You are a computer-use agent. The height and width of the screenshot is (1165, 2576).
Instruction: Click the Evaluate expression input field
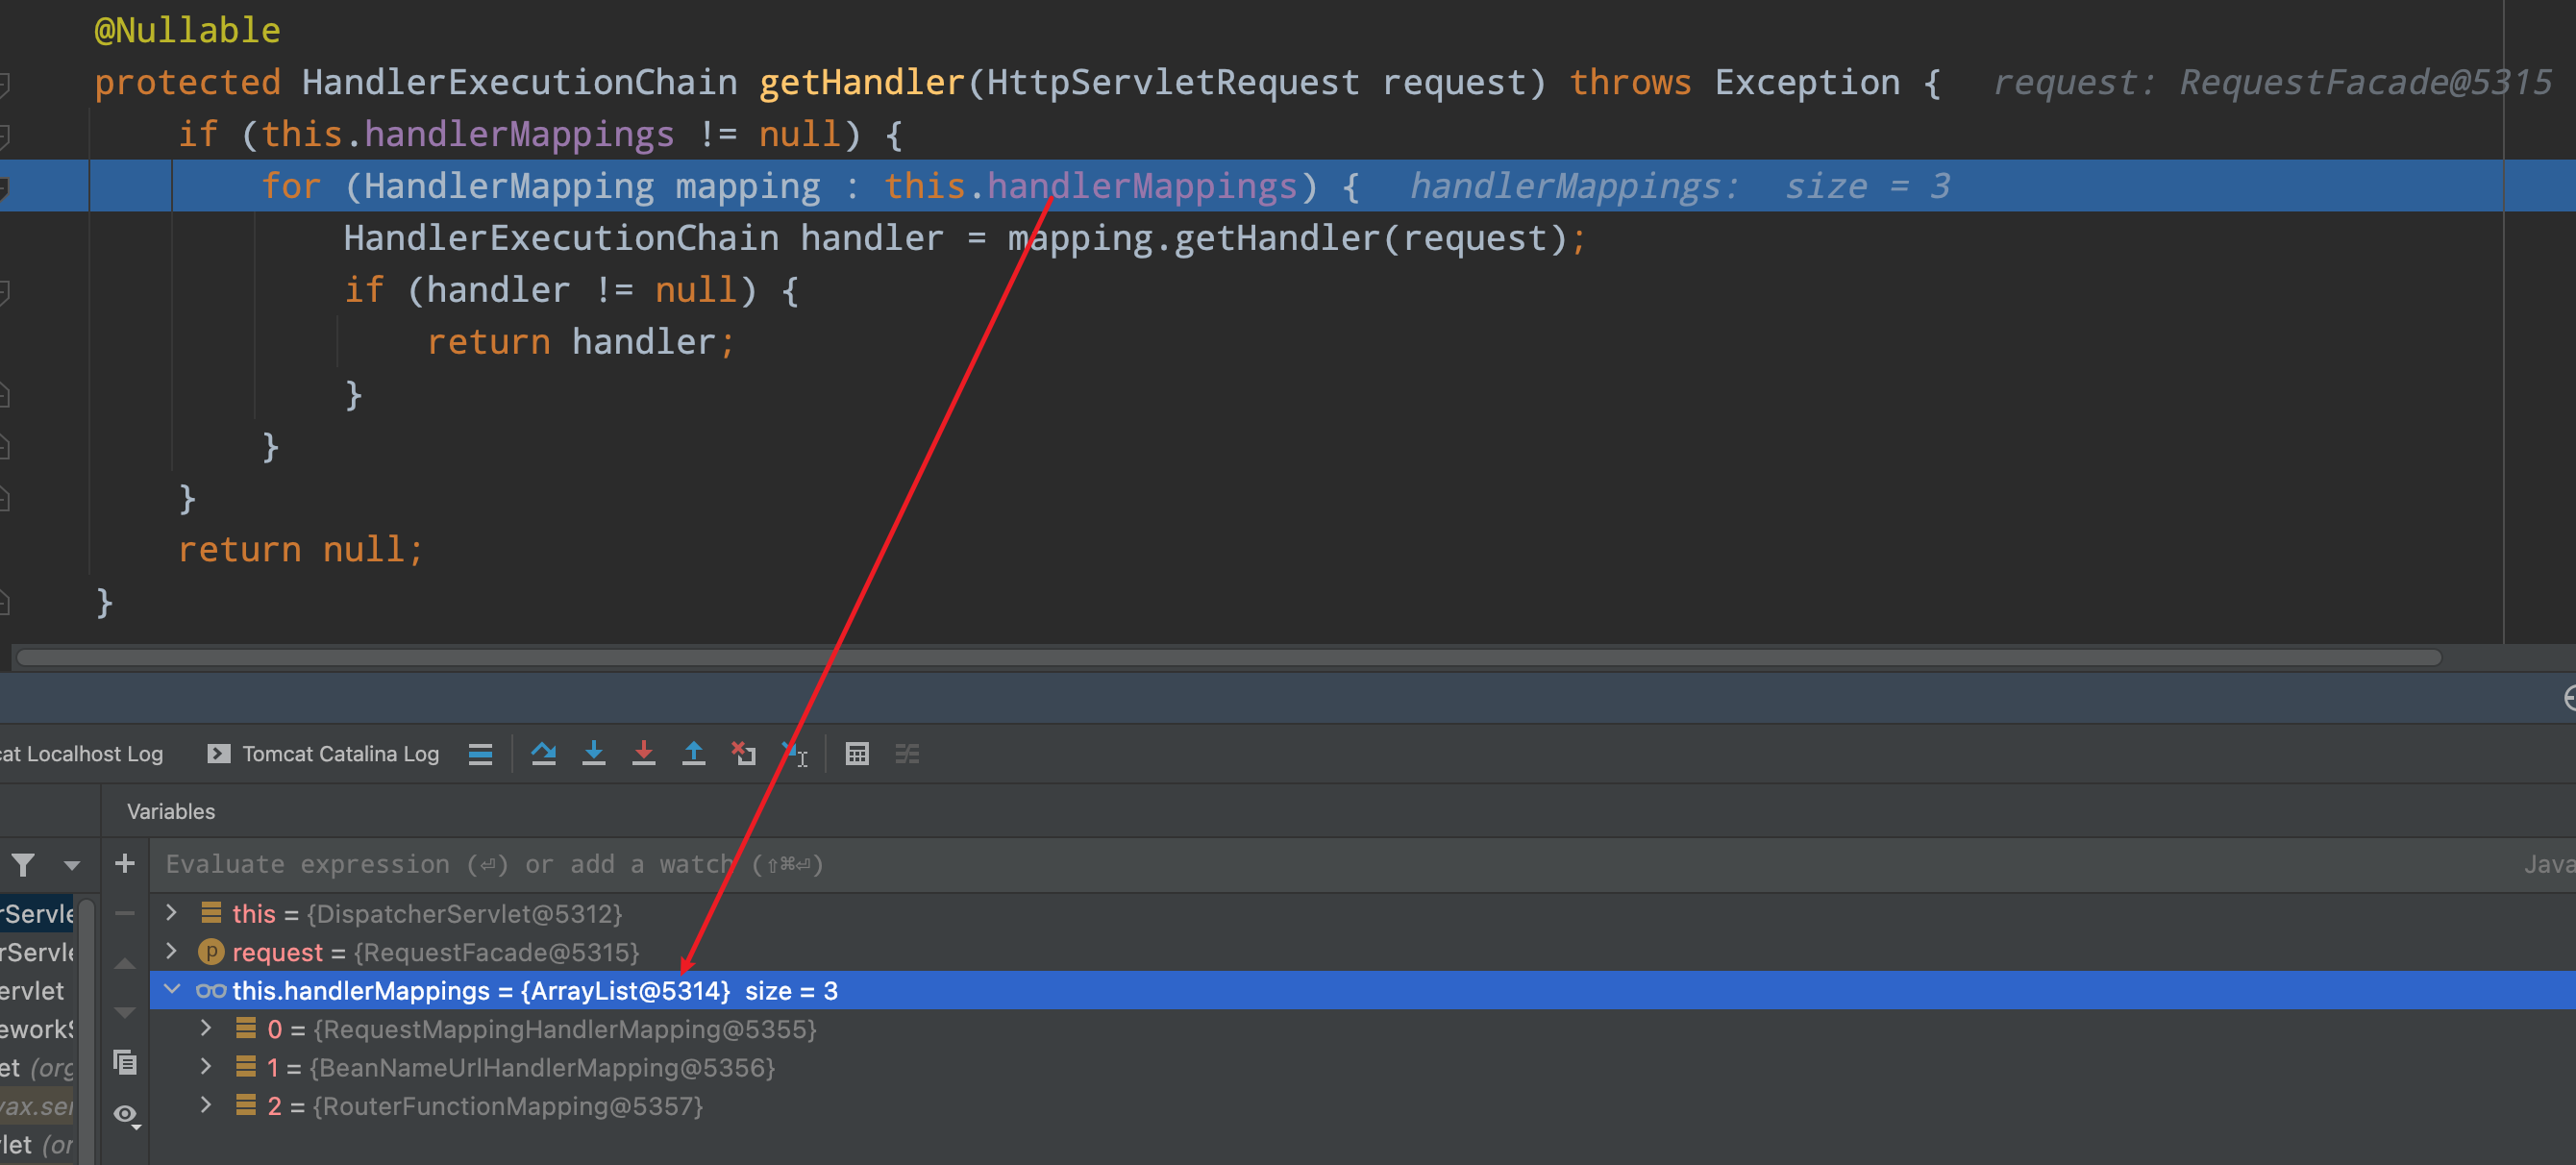coord(500,864)
